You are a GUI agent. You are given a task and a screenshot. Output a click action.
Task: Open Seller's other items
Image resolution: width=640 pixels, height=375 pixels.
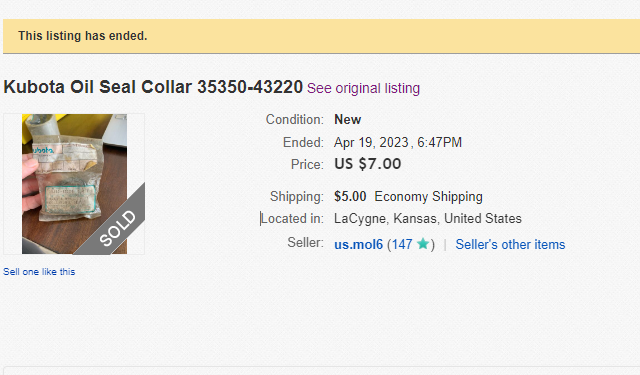tap(510, 244)
